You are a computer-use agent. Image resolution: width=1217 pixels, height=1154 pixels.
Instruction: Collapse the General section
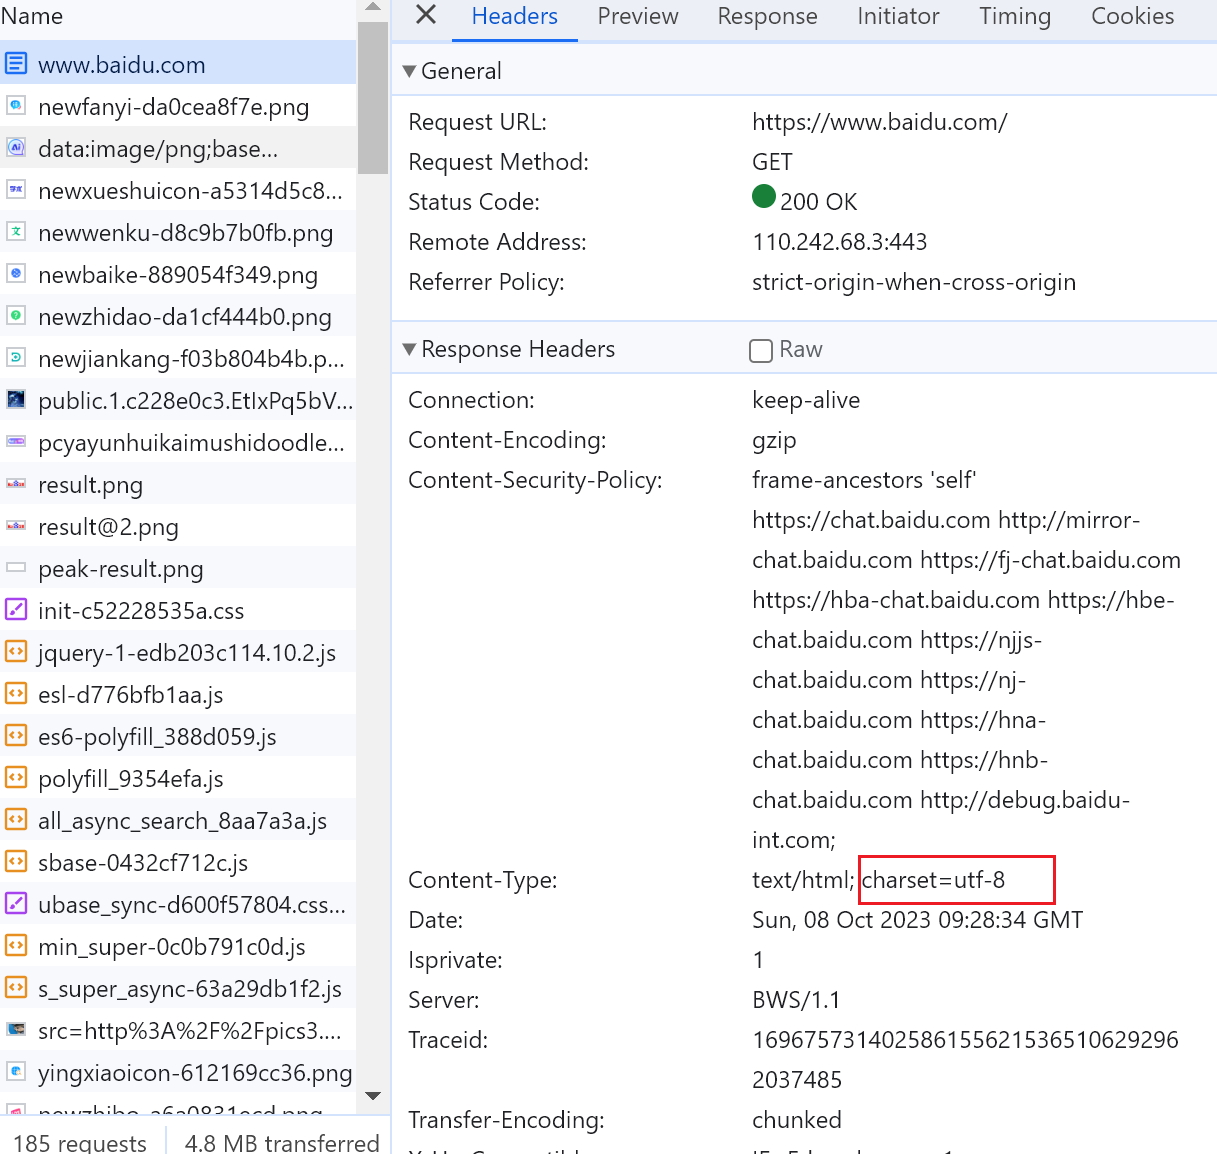click(x=409, y=71)
